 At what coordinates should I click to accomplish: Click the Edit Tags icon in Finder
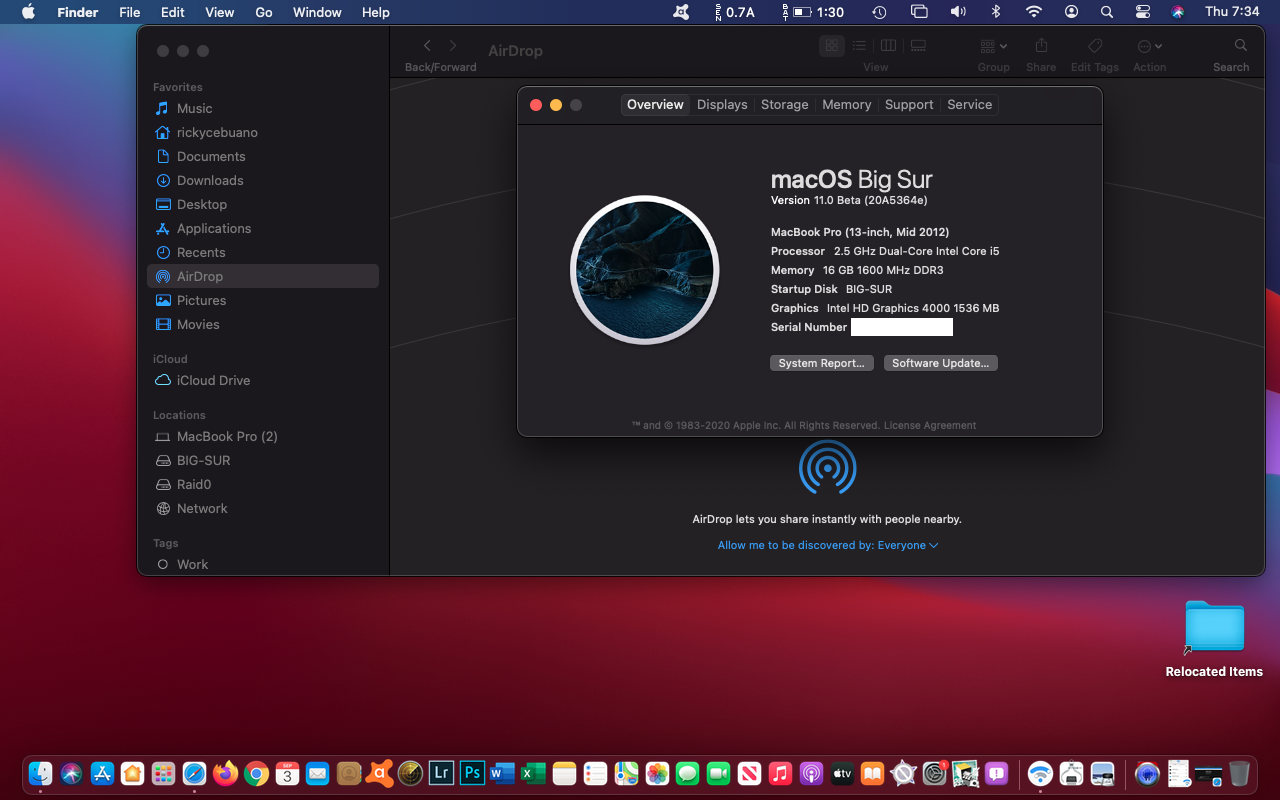pyautogui.click(x=1095, y=46)
